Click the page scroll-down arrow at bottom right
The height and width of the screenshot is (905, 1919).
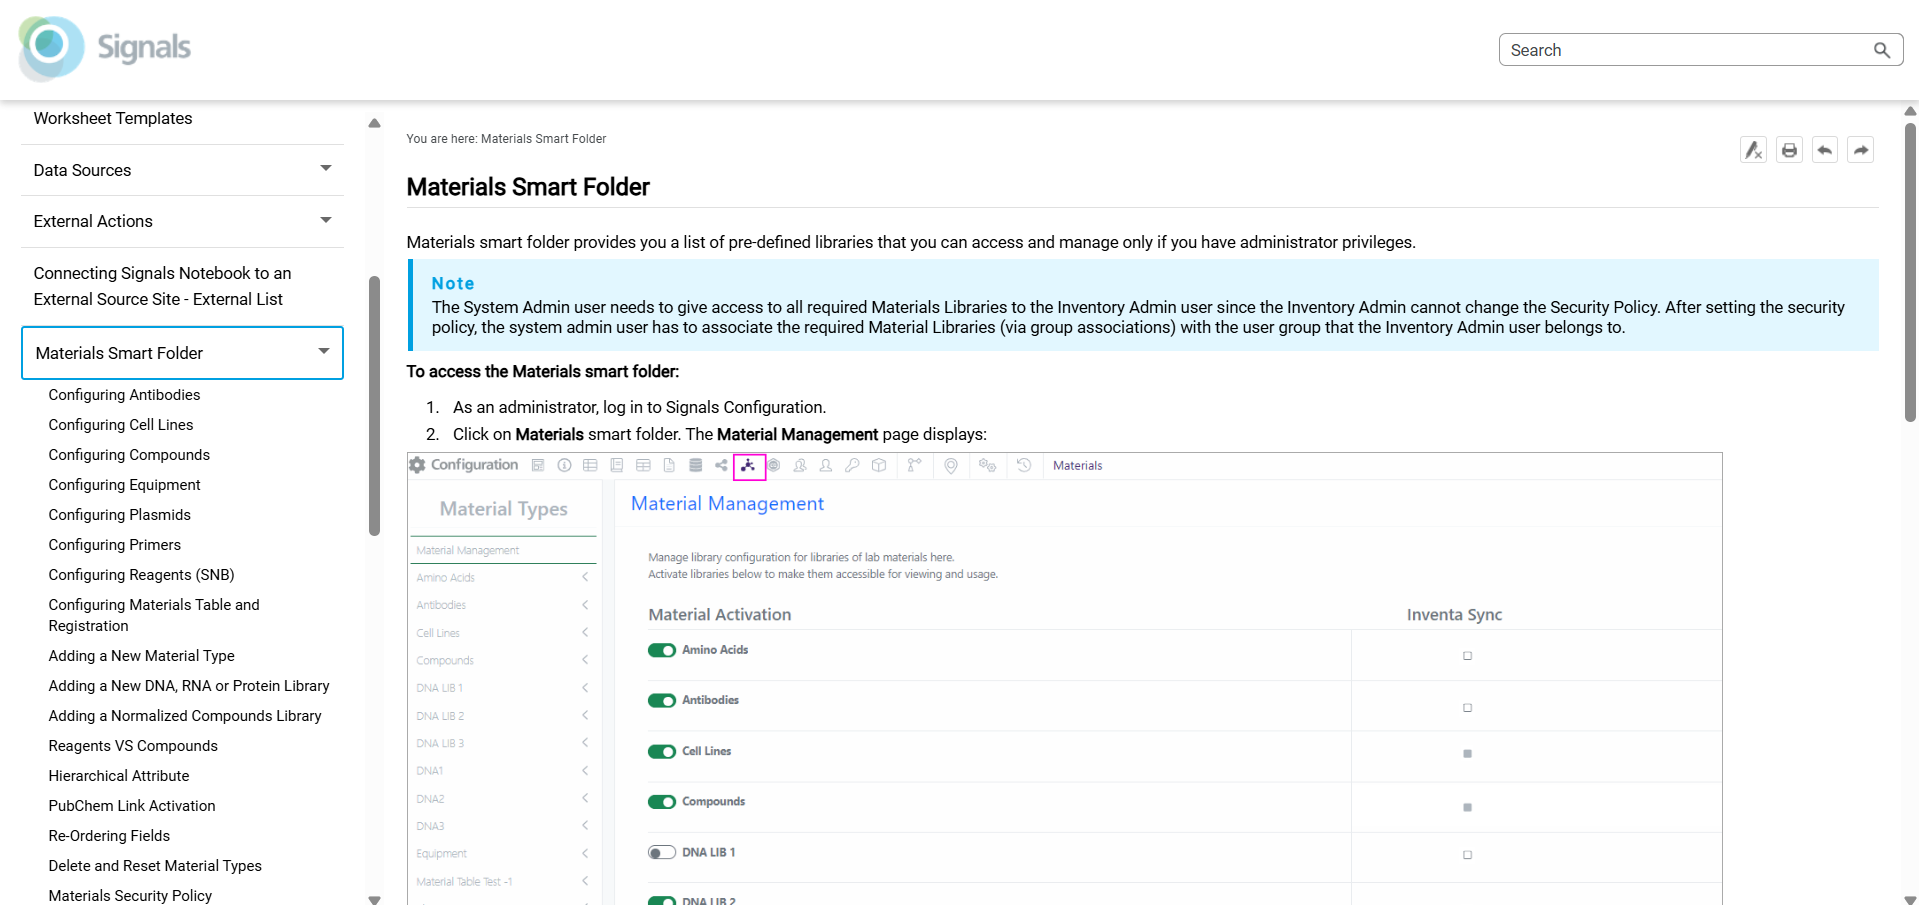pos(1910,899)
